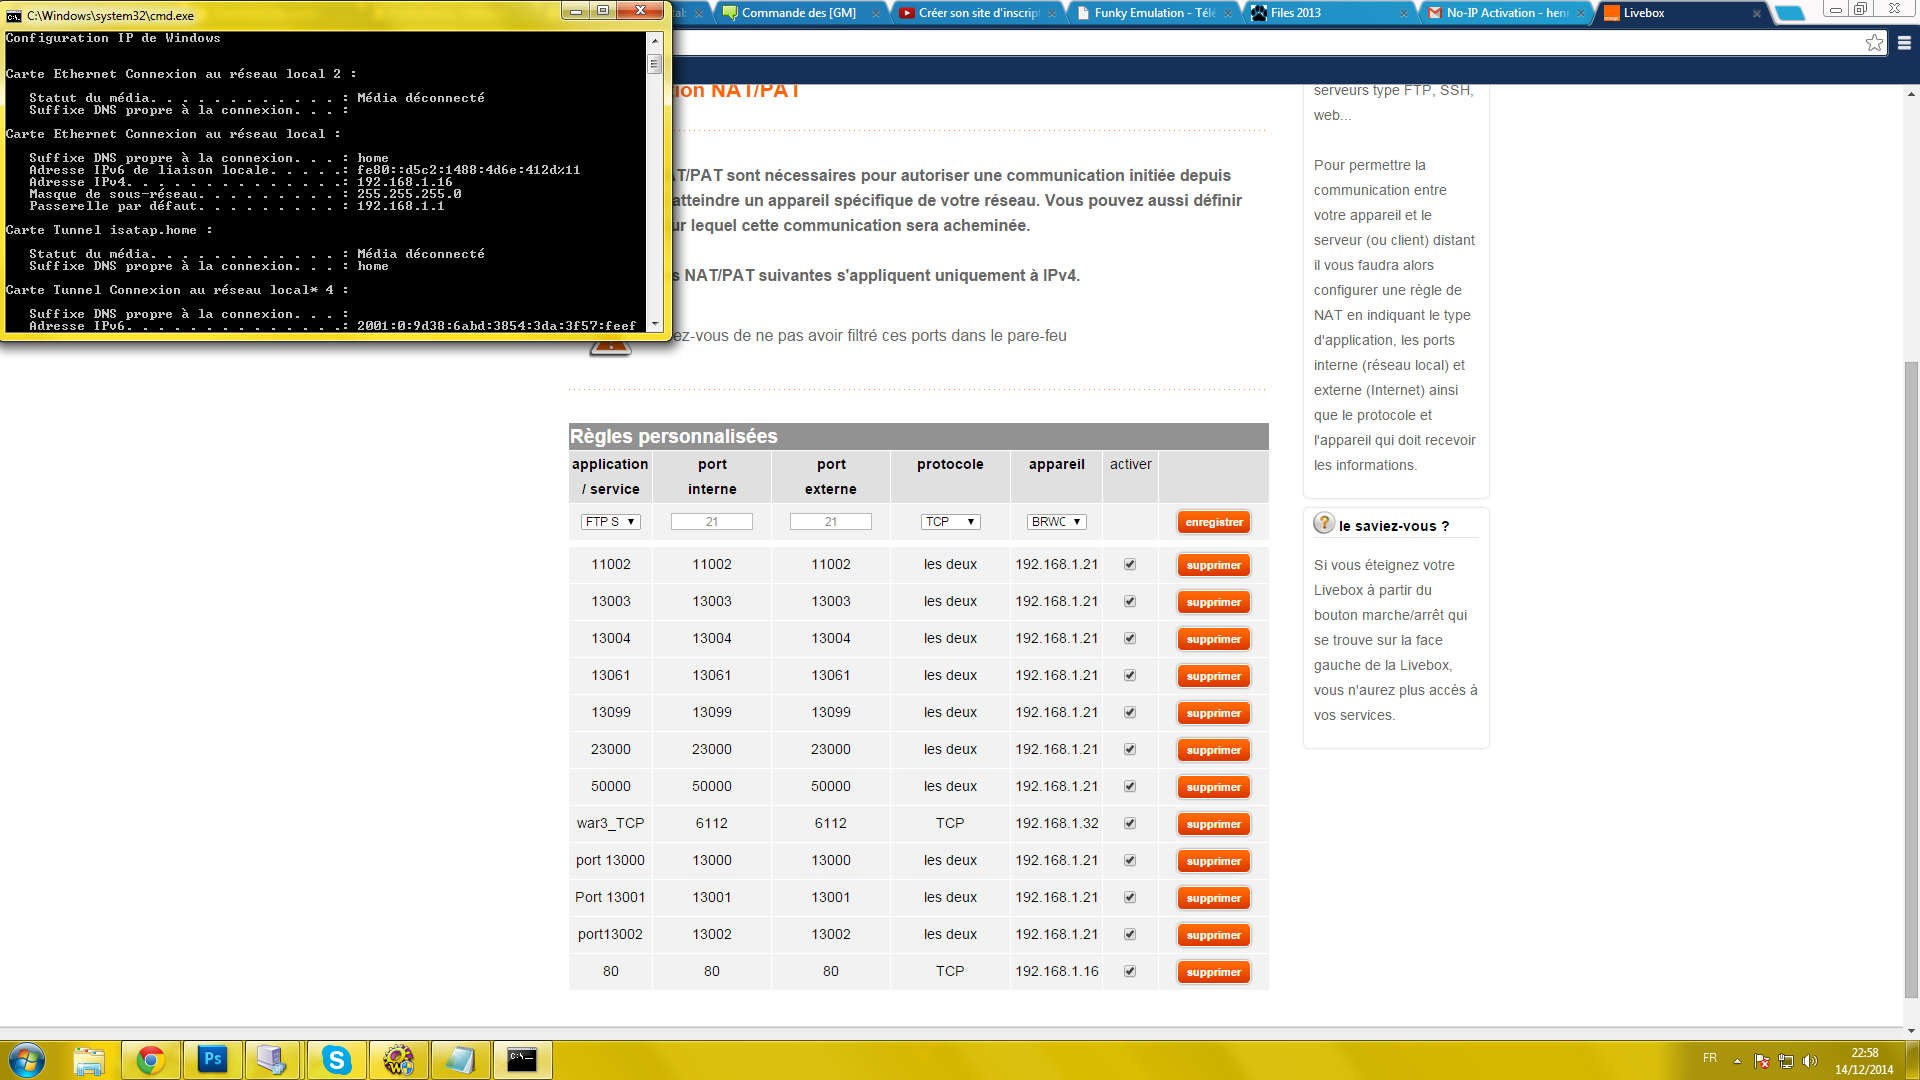Screen dimensions: 1920x1080
Task: Open the Chrome hamburger menu
Action: (x=1904, y=43)
